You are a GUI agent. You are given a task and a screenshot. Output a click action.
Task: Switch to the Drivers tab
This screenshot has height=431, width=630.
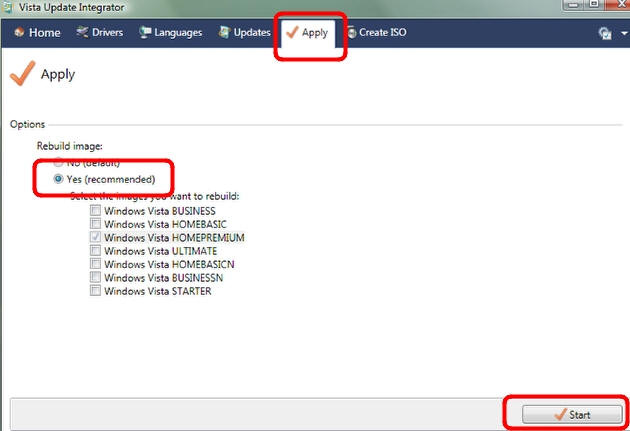pyautogui.click(x=99, y=33)
